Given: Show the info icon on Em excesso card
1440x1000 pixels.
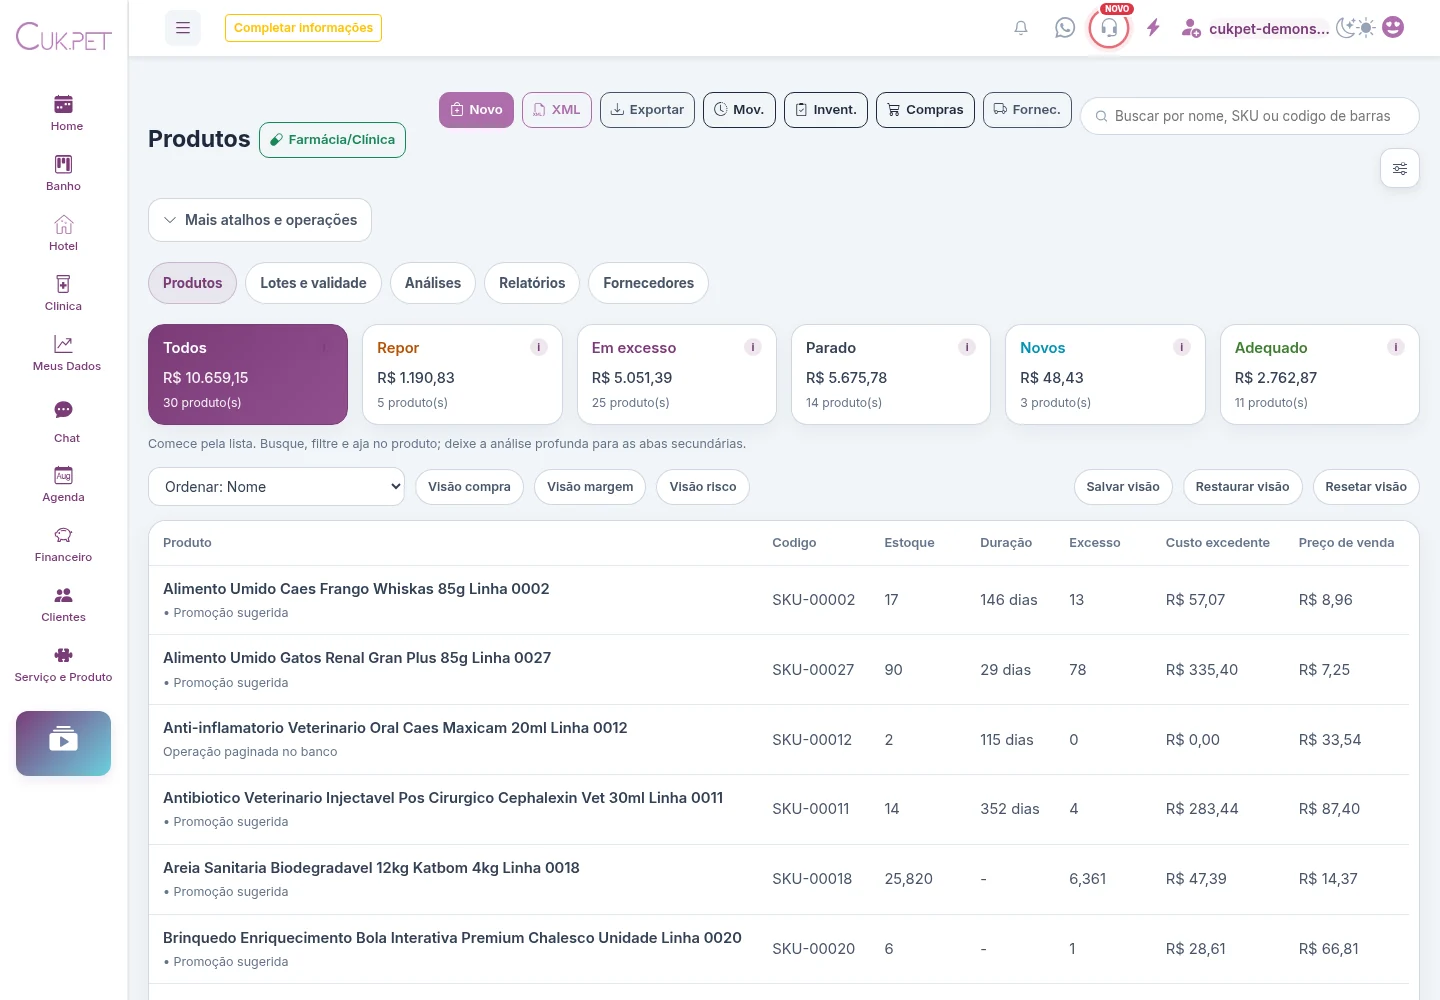Looking at the screenshot, I should point(753,347).
